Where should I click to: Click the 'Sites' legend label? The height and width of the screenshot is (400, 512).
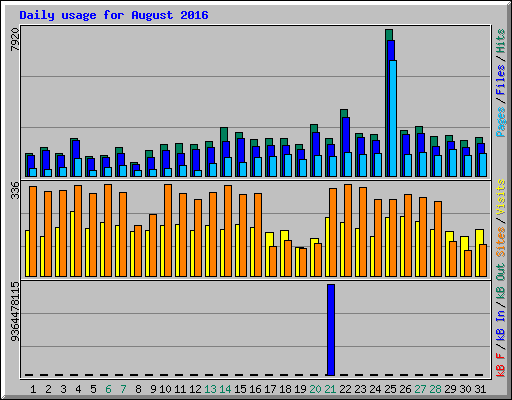pos(501,242)
